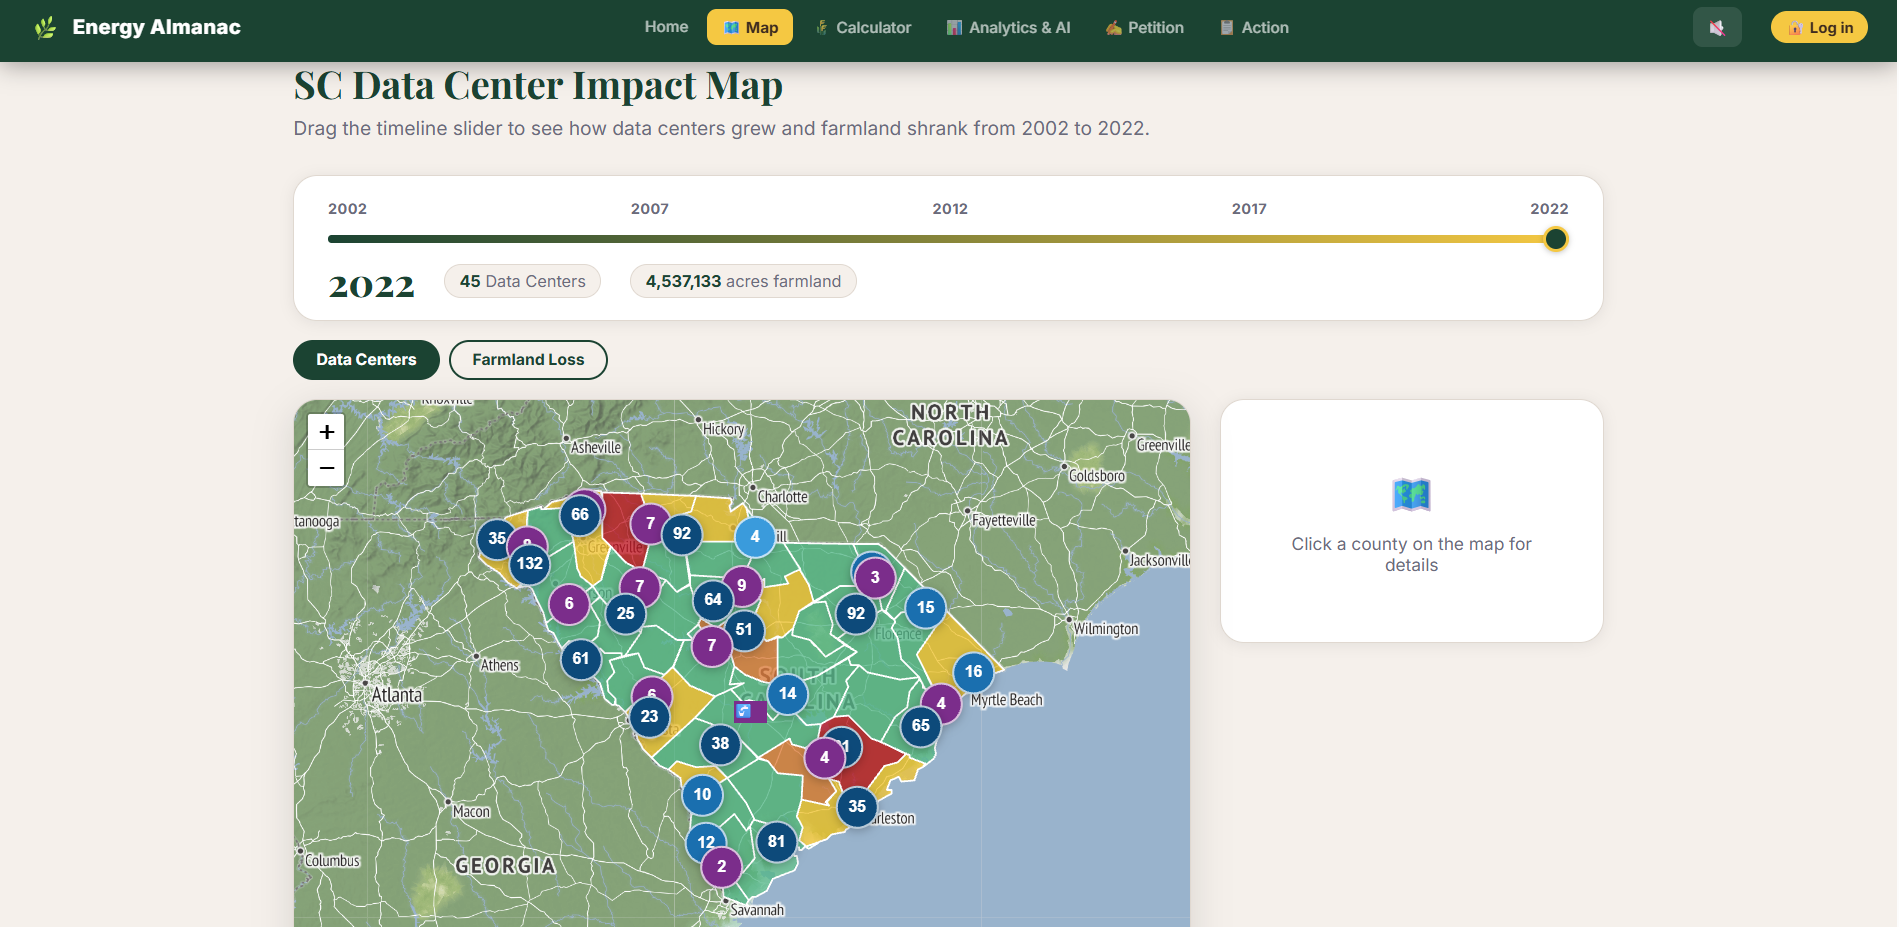Screen dimensions: 1899x927
Task: Click the SC Data Center Impact Map heading
Action: pyautogui.click(x=538, y=86)
